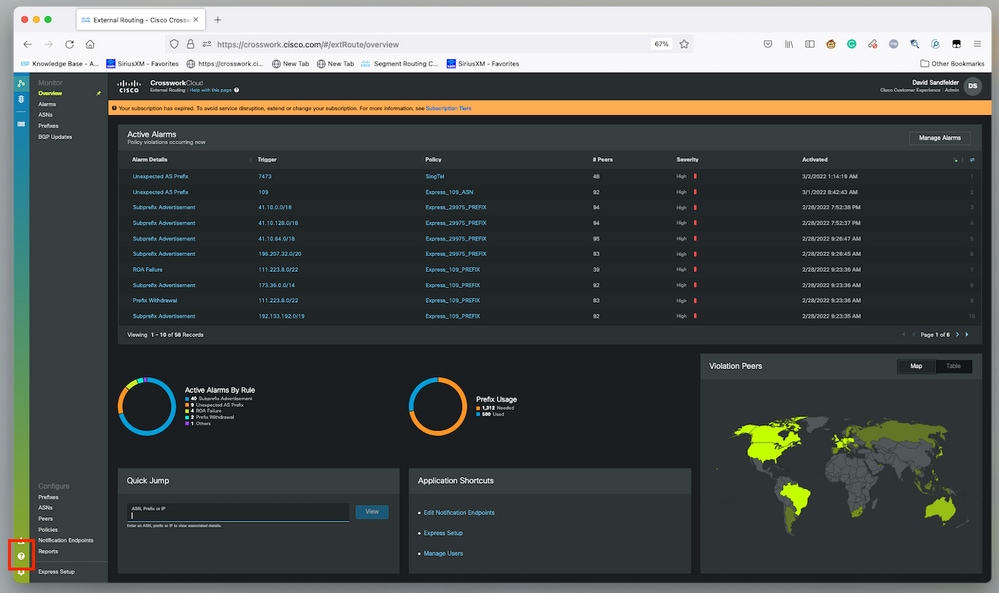
Task: Select Alarms in the Monitor menu
Action: click(x=47, y=104)
